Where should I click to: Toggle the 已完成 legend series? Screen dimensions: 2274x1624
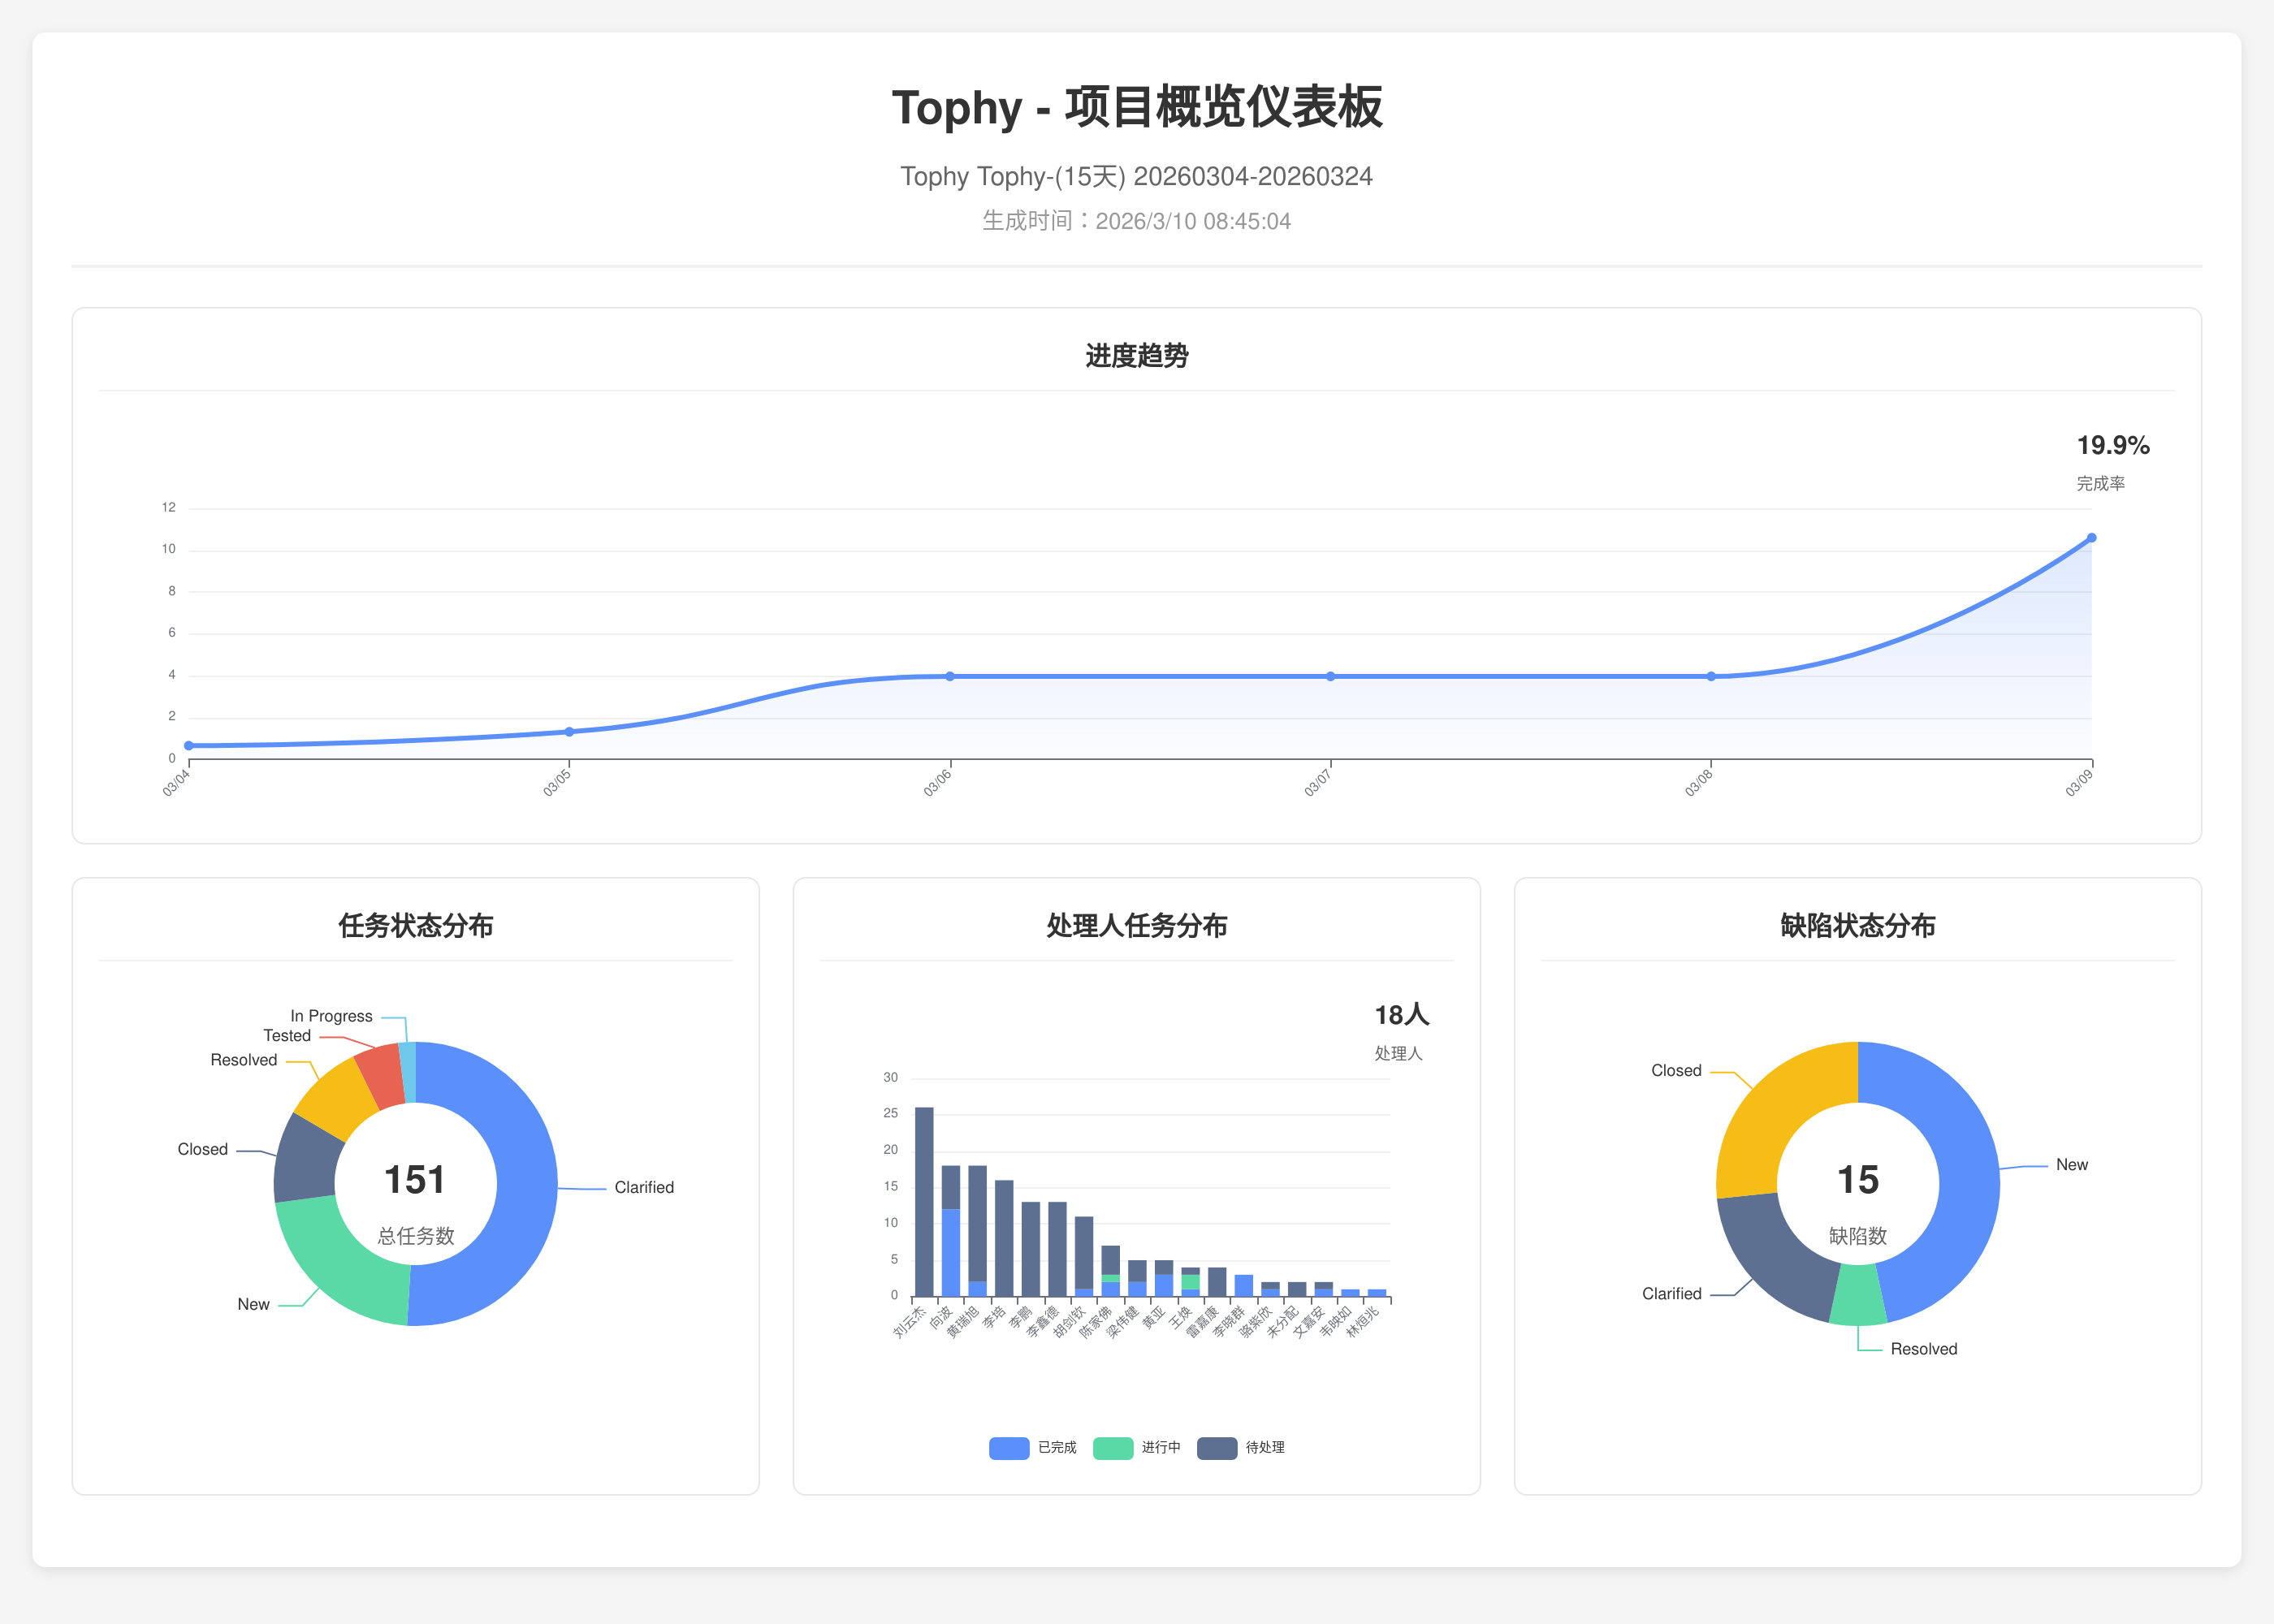1056,1447
